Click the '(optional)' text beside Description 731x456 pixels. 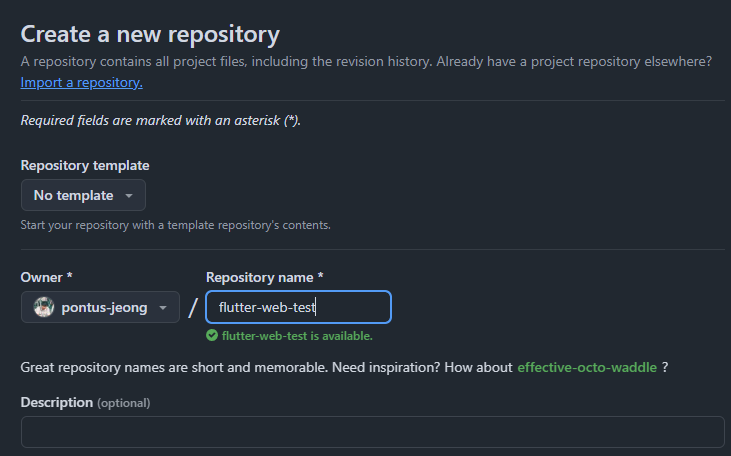coord(124,403)
